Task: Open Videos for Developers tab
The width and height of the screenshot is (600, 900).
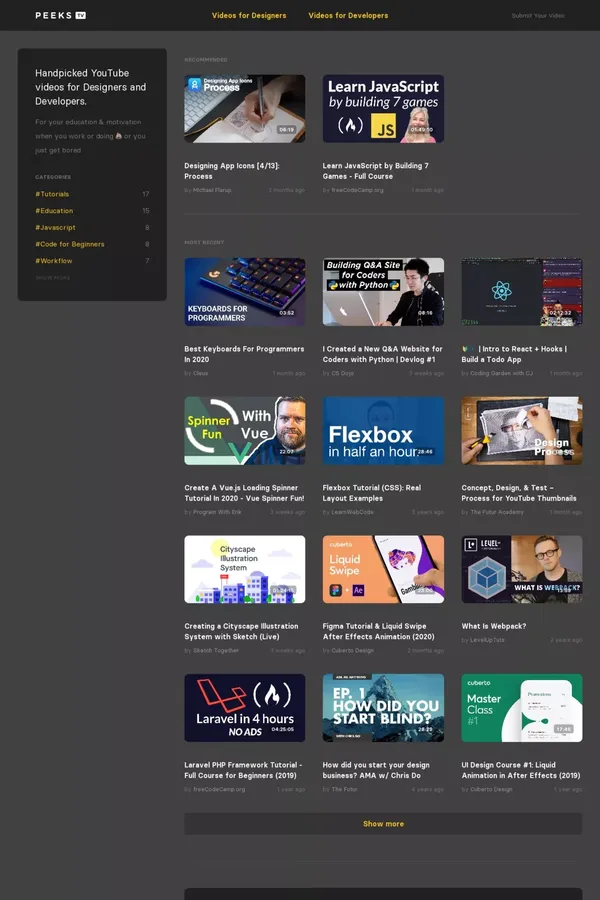Action: pyautogui.click(x=348, y=15)
